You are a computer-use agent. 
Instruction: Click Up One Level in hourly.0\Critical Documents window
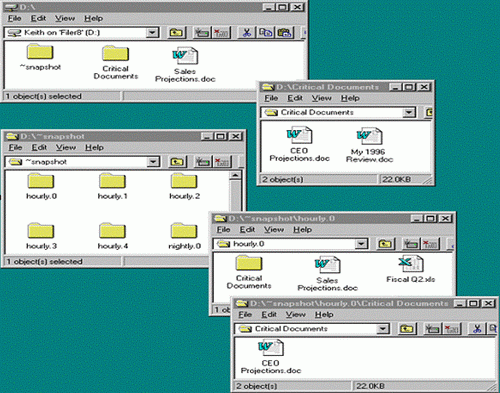(407, 329)
